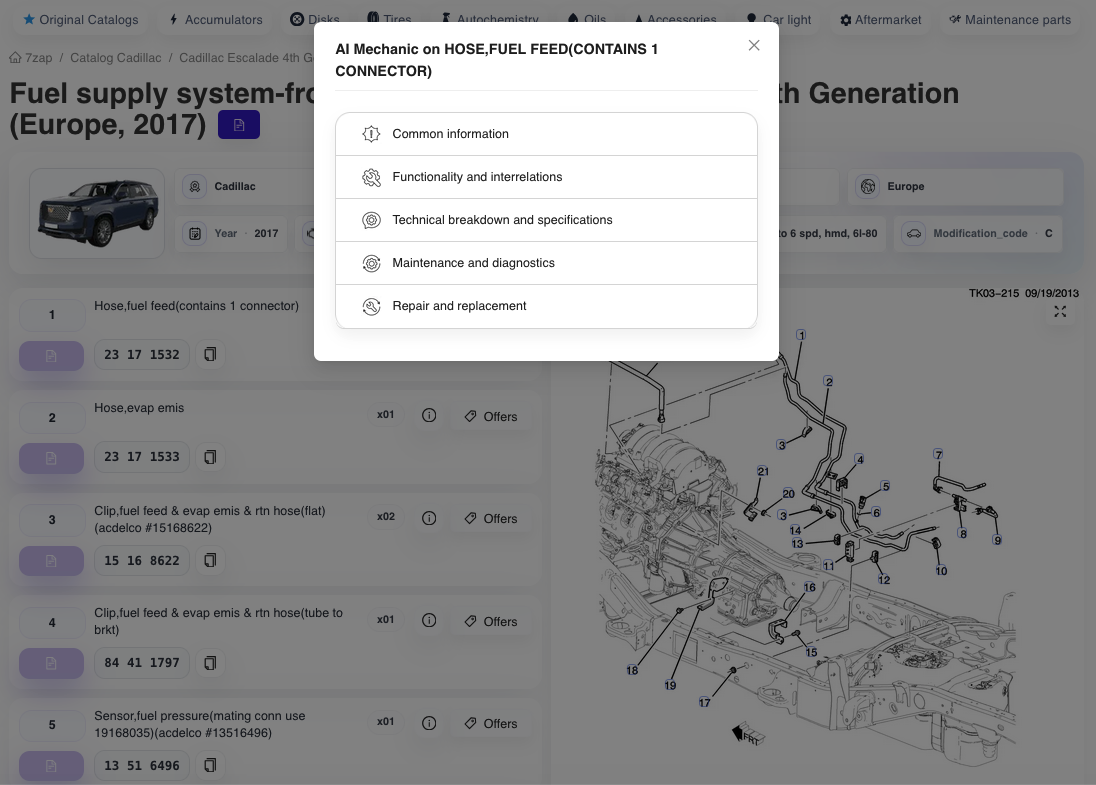This screenshot has height=785, width=1096.
Task: Click the Modification_code chip
Action: click(978, 233)
